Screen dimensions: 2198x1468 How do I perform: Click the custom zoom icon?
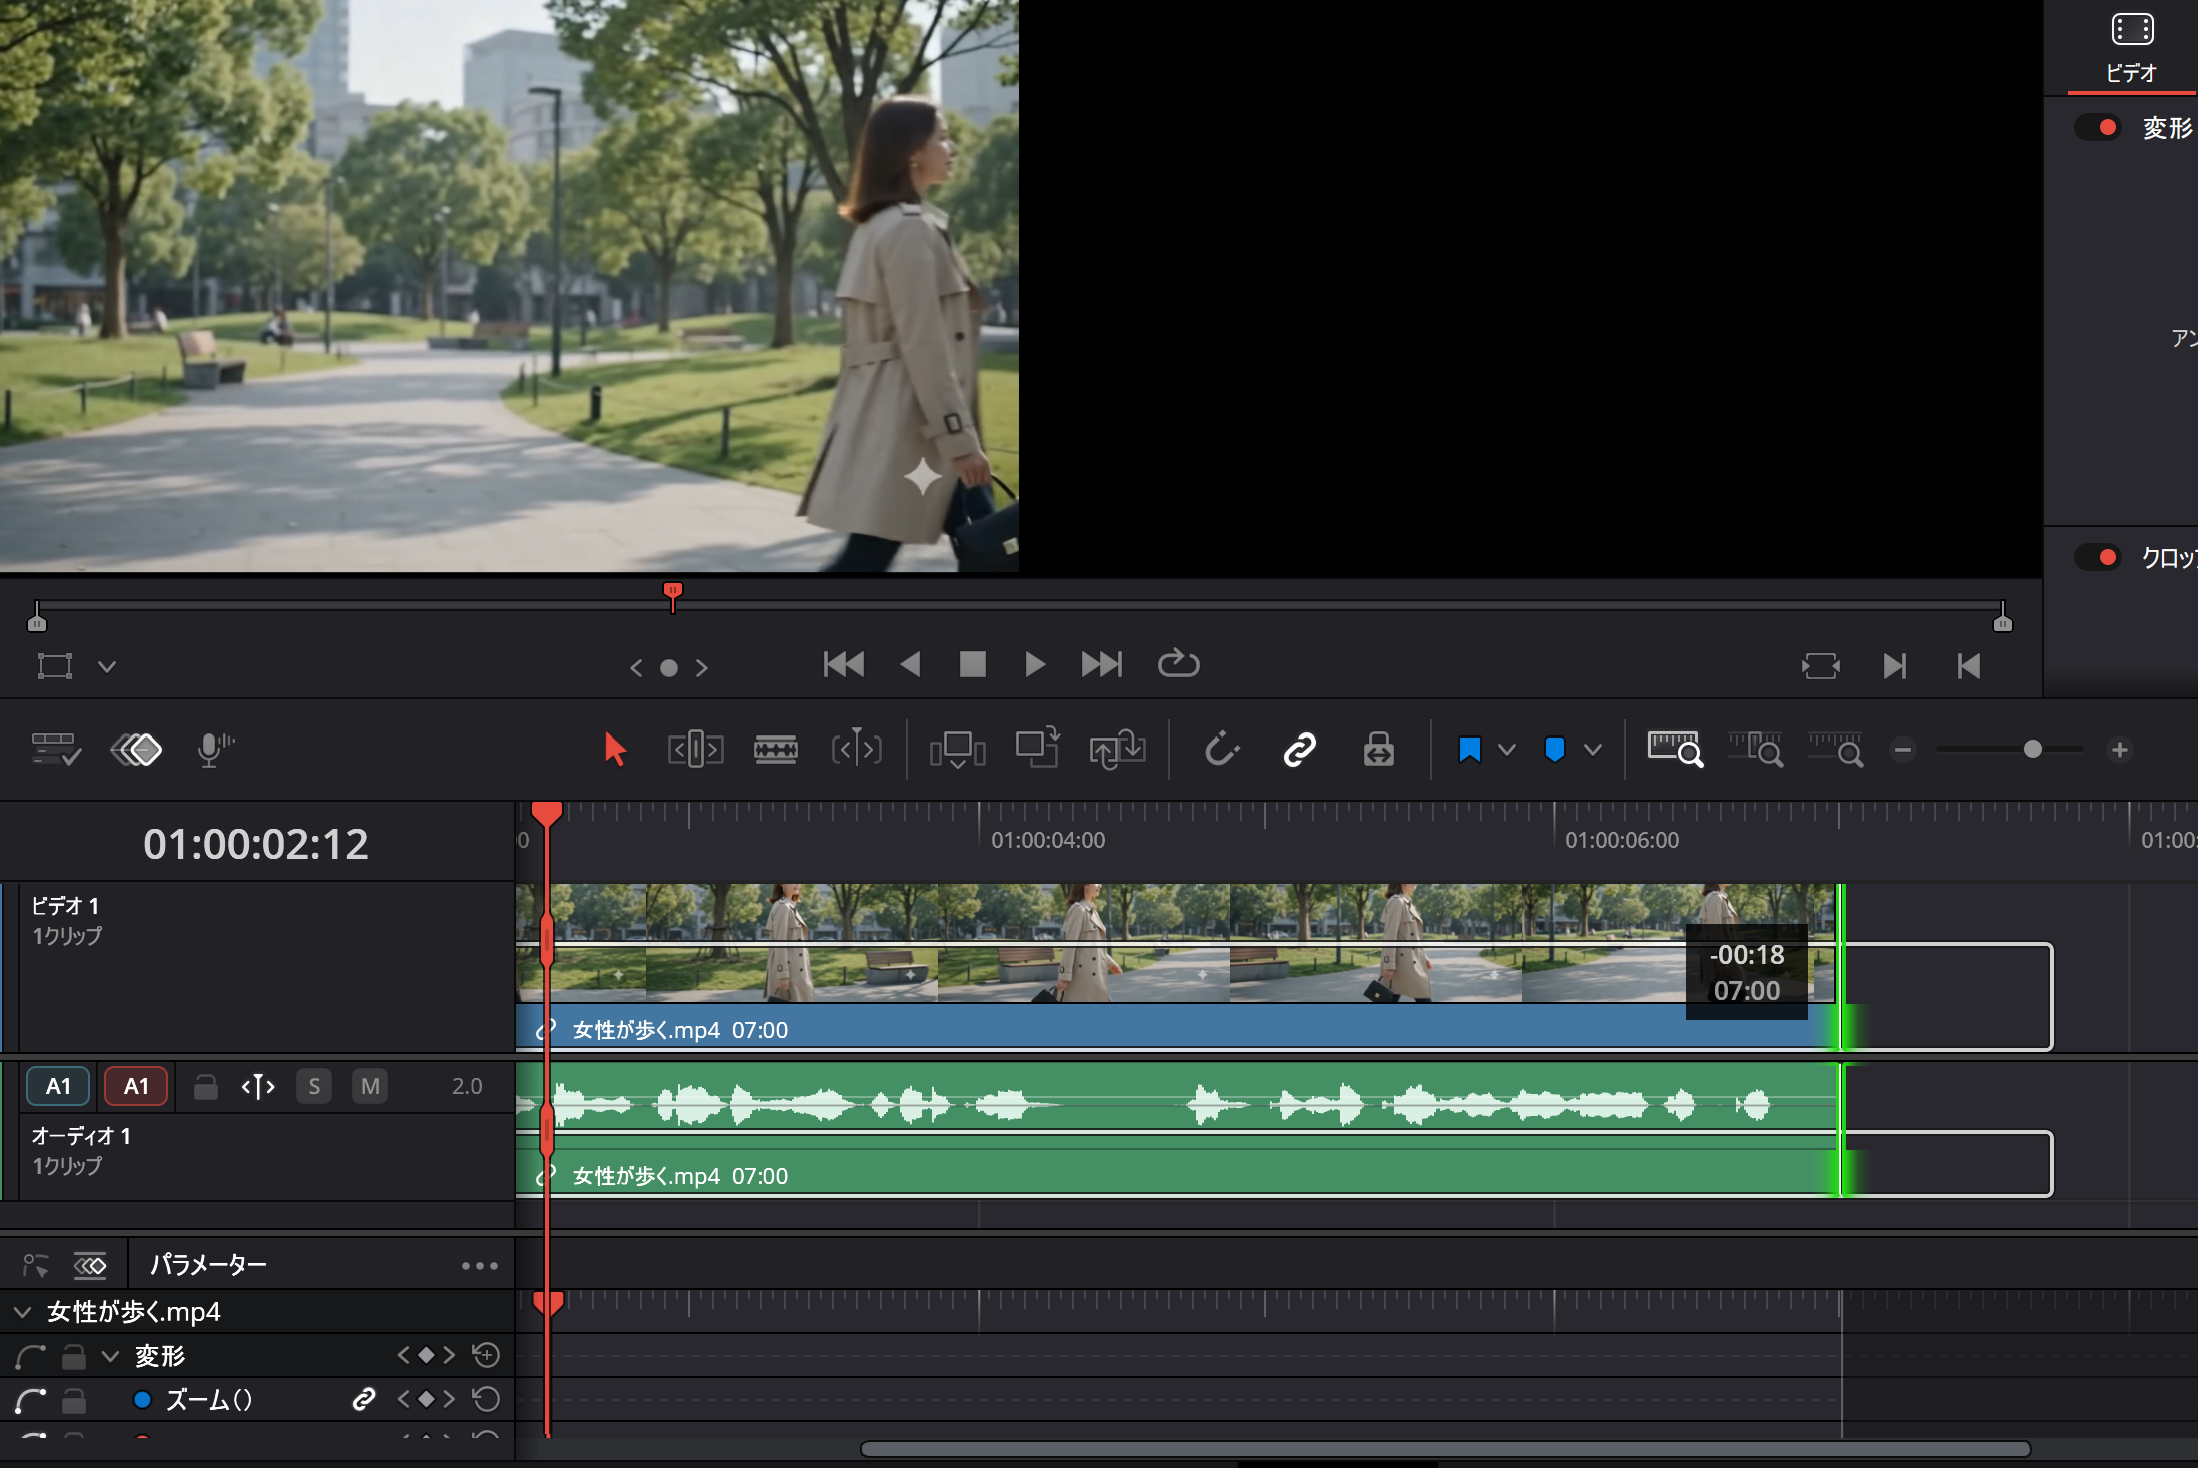1835,749
